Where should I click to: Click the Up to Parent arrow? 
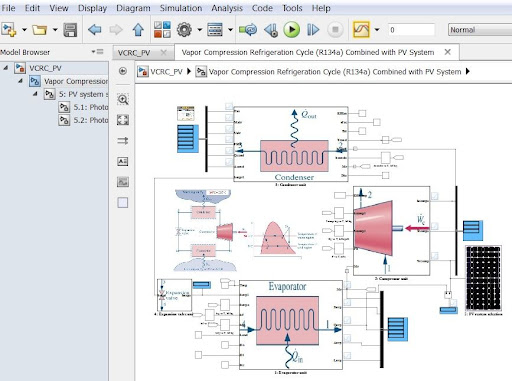[x=138, y=30]
